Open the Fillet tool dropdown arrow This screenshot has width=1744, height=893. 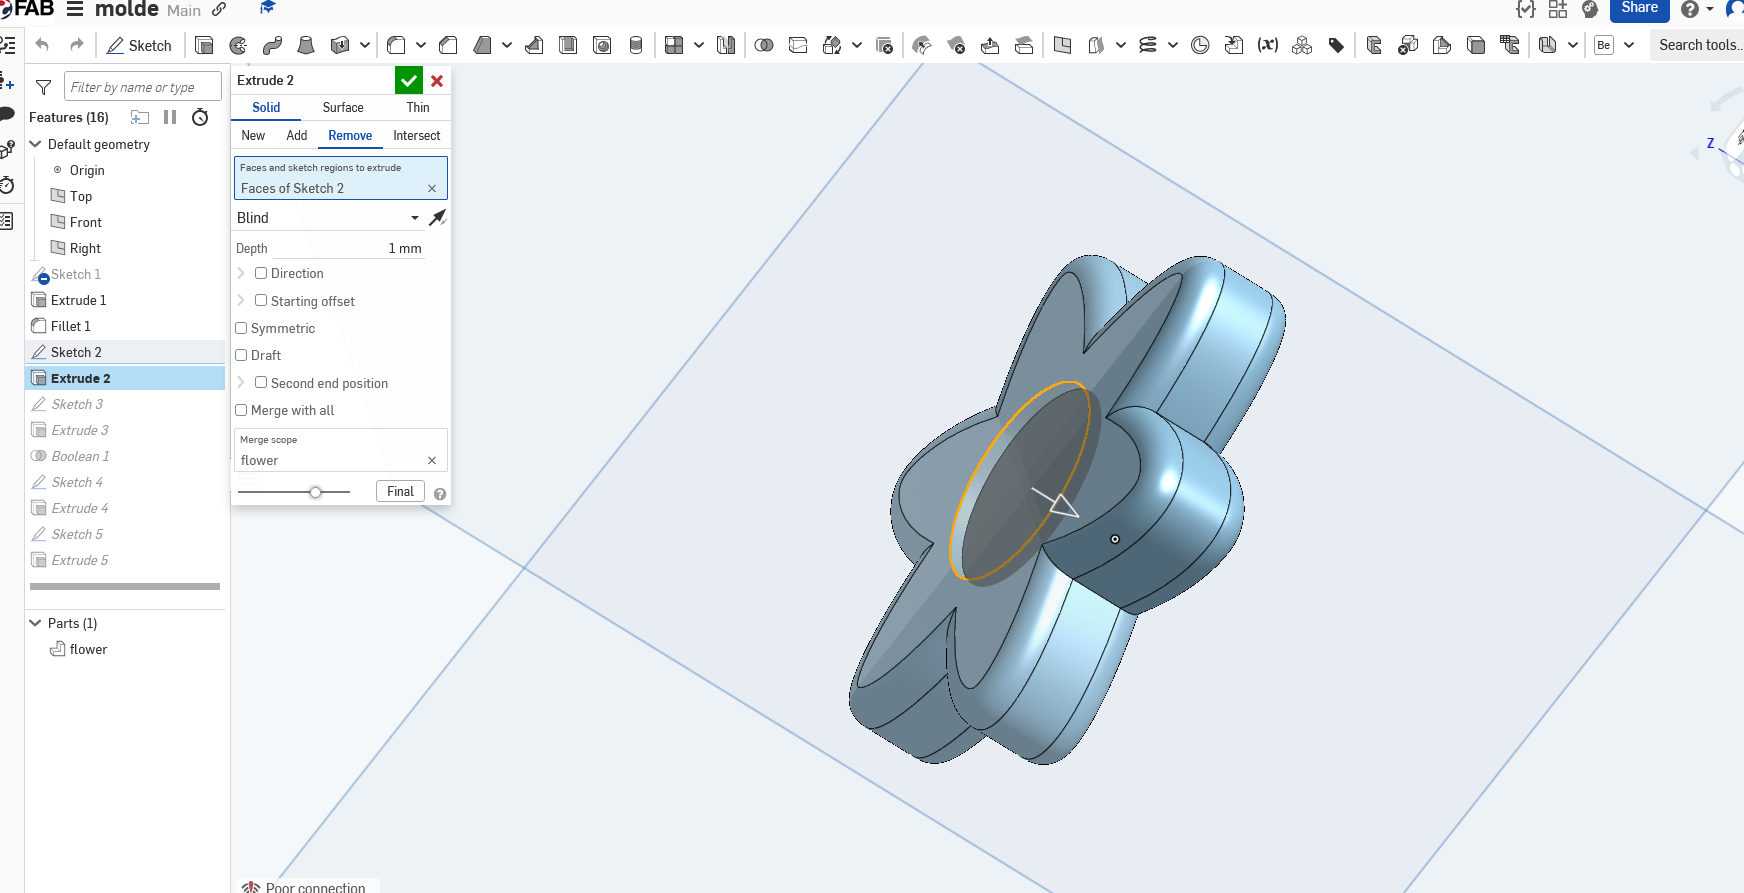click(x=421, y=45)
